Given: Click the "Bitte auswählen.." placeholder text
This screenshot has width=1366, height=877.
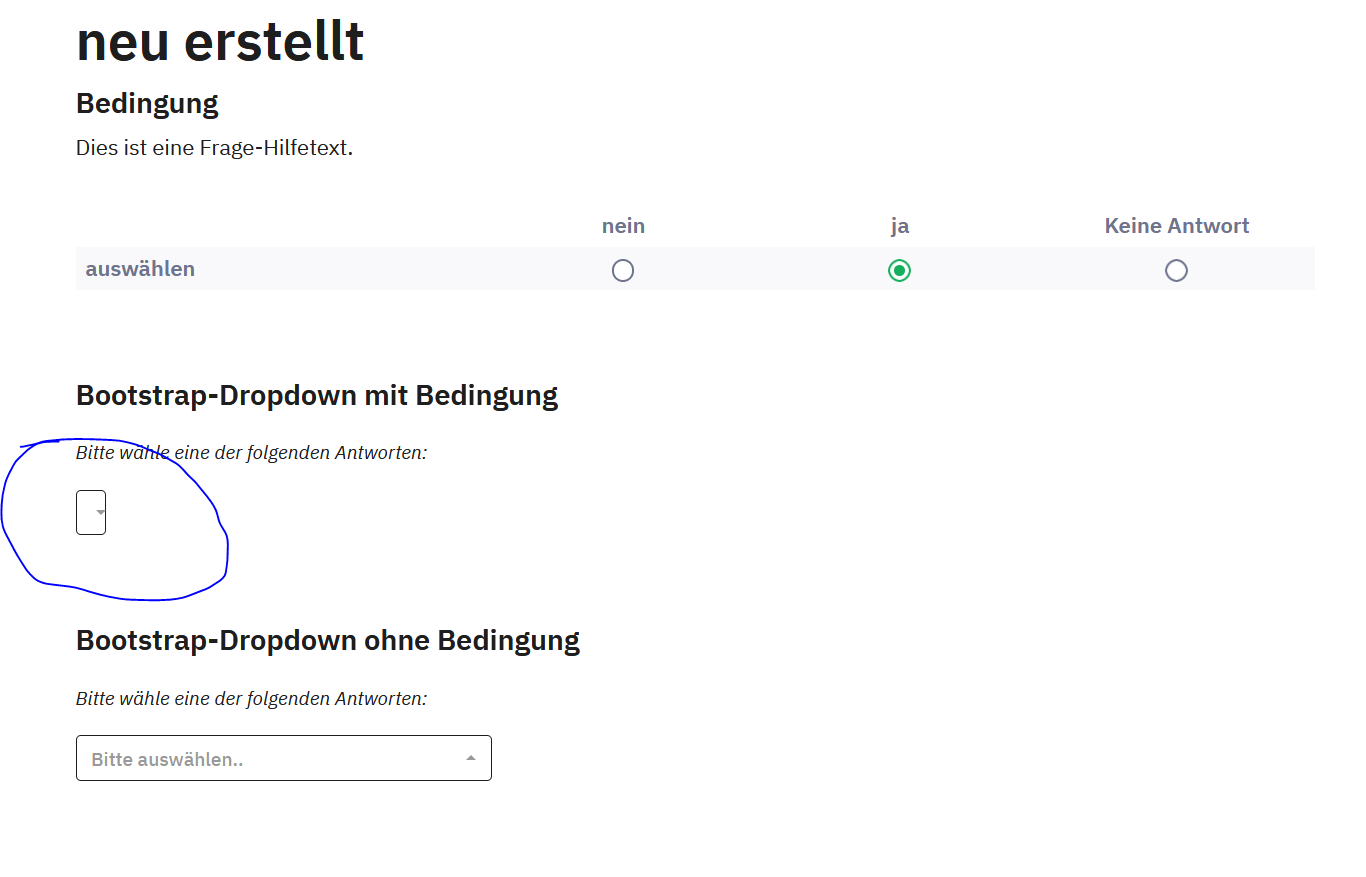Looking at the screenshot, I should point(167,759).
